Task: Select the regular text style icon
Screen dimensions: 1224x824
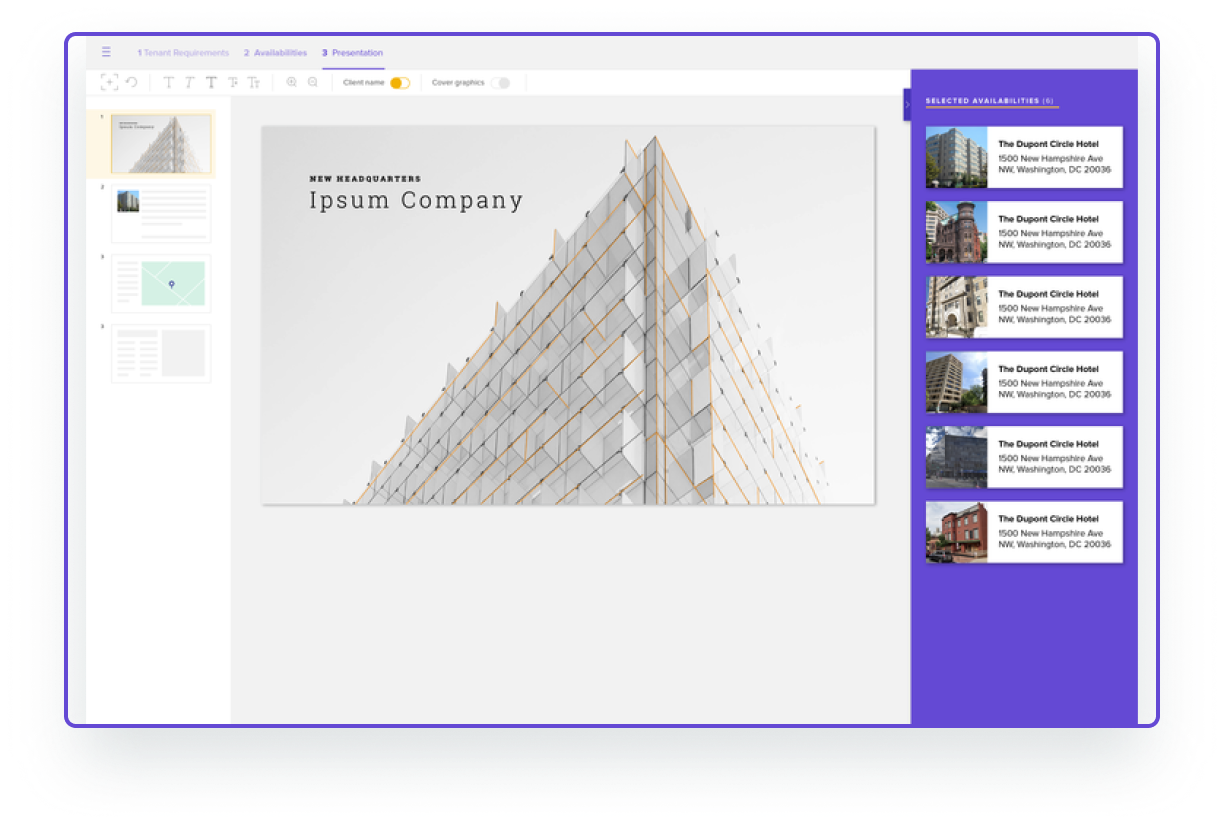Action: [x=168, y=83]
